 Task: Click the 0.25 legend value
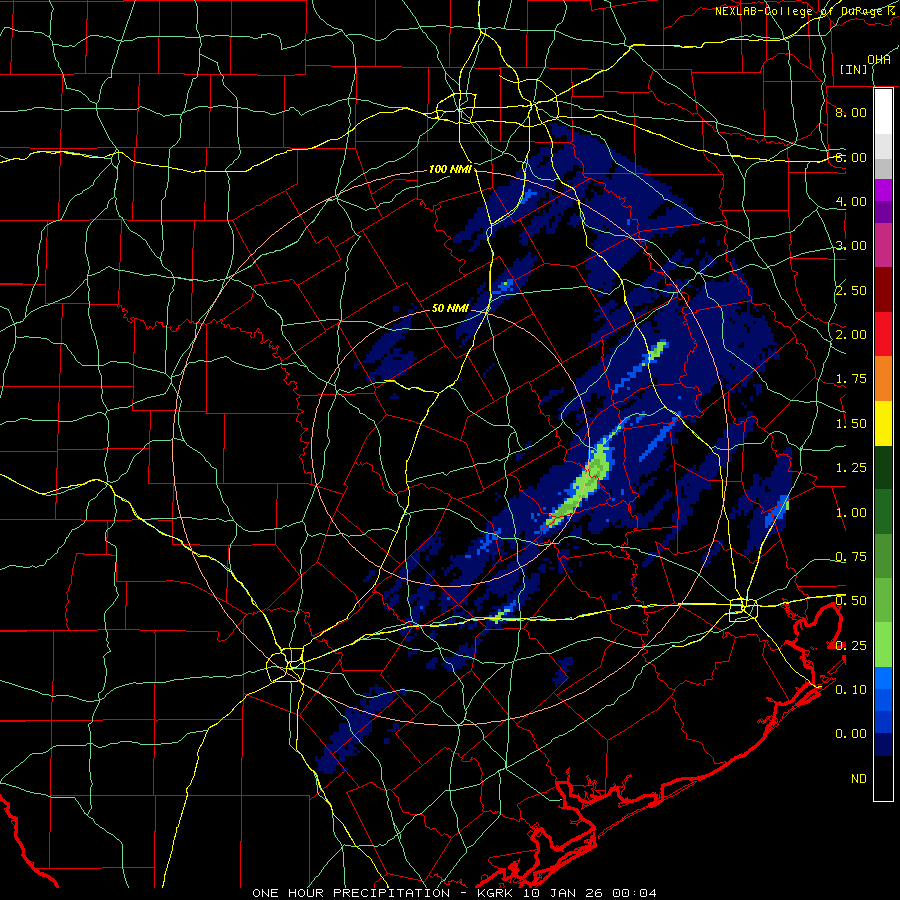pyautogui.click(x=851, y=646)
